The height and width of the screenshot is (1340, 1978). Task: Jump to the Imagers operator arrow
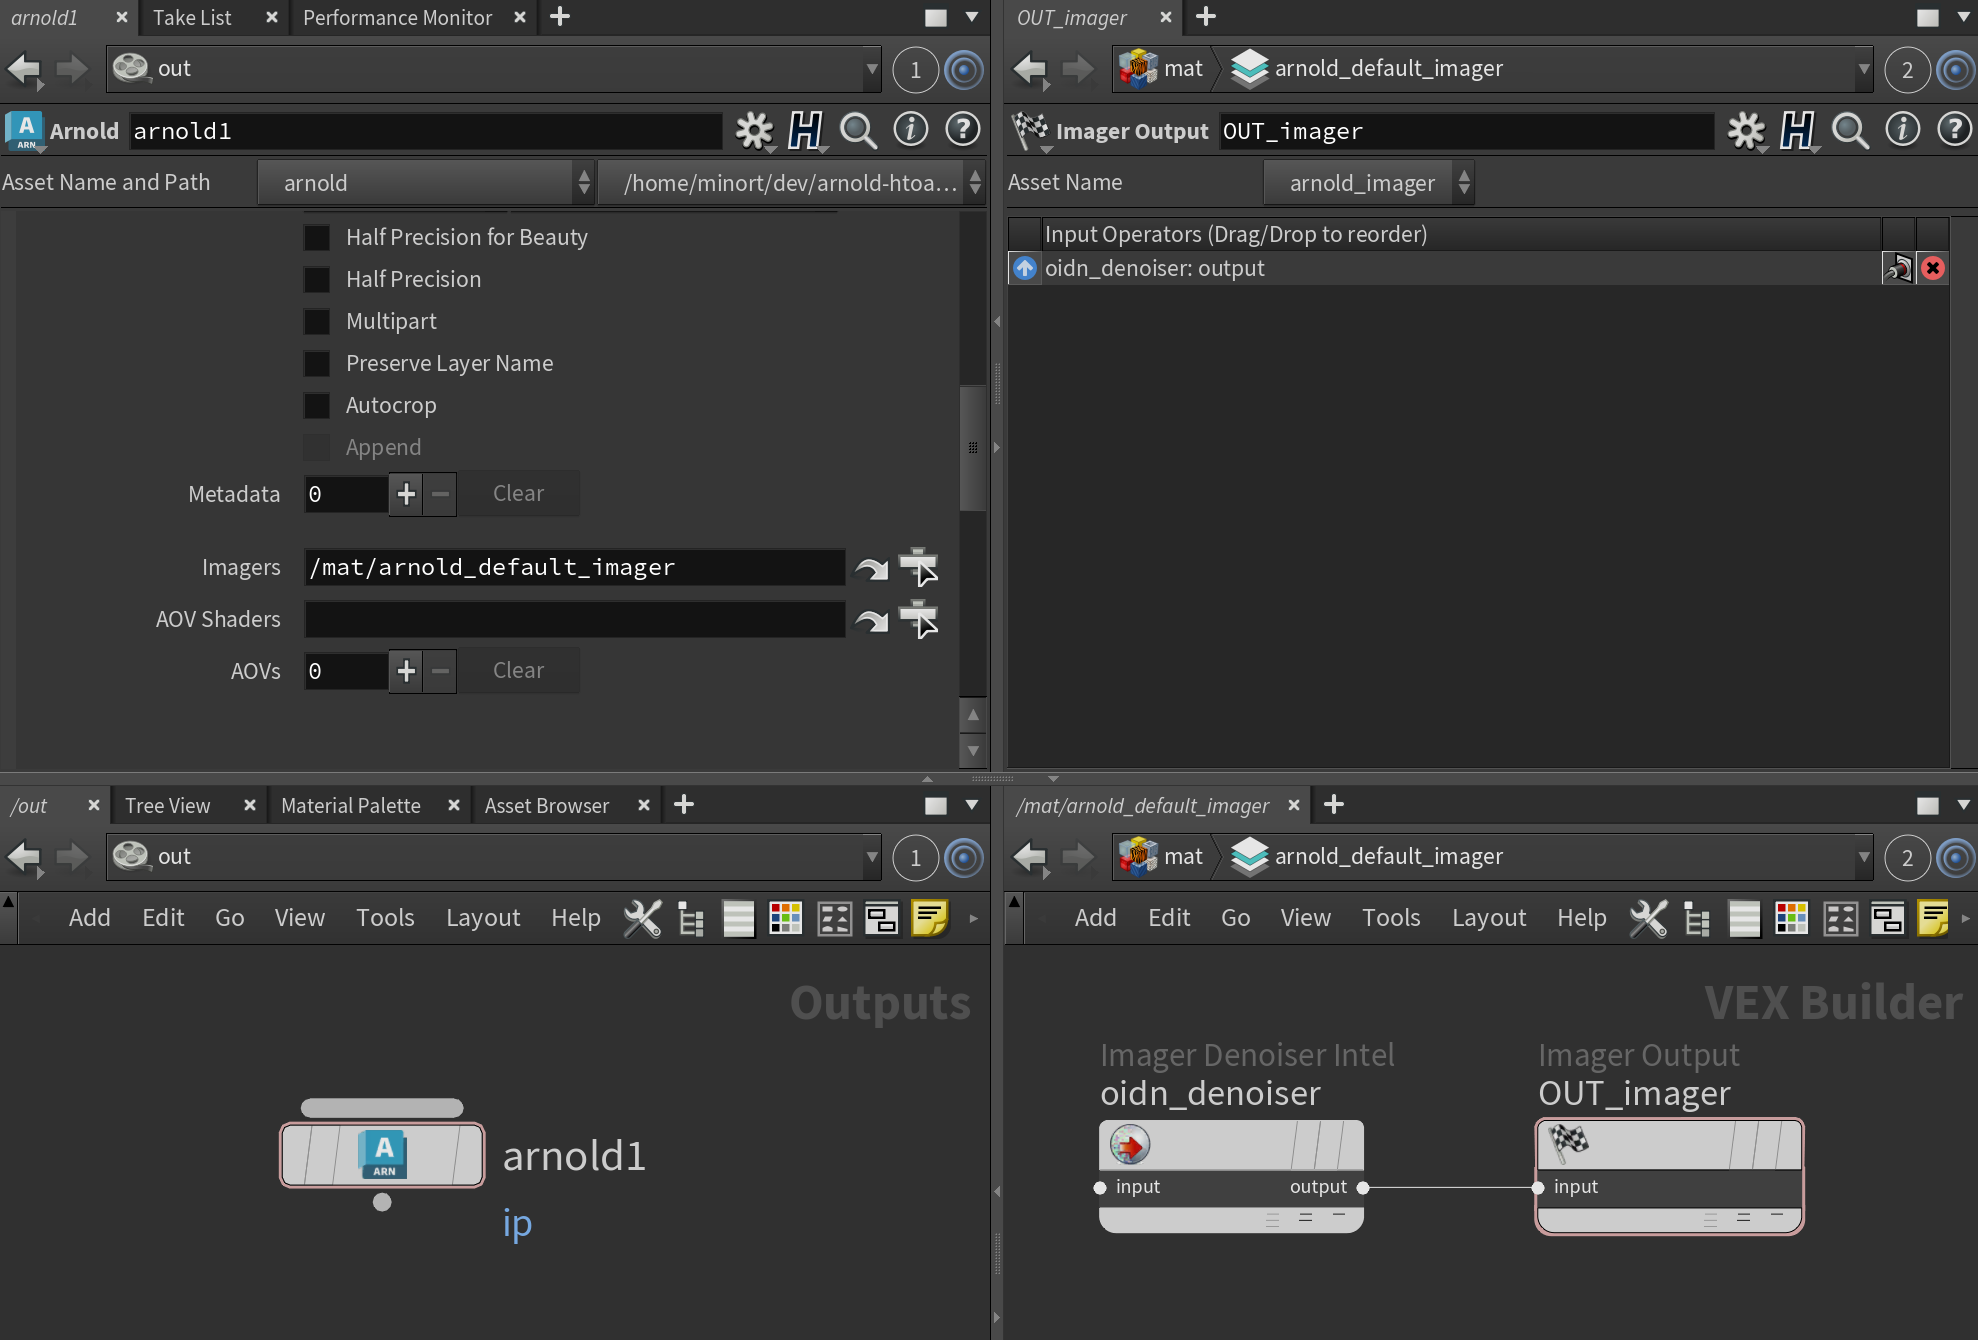[871, 568]
